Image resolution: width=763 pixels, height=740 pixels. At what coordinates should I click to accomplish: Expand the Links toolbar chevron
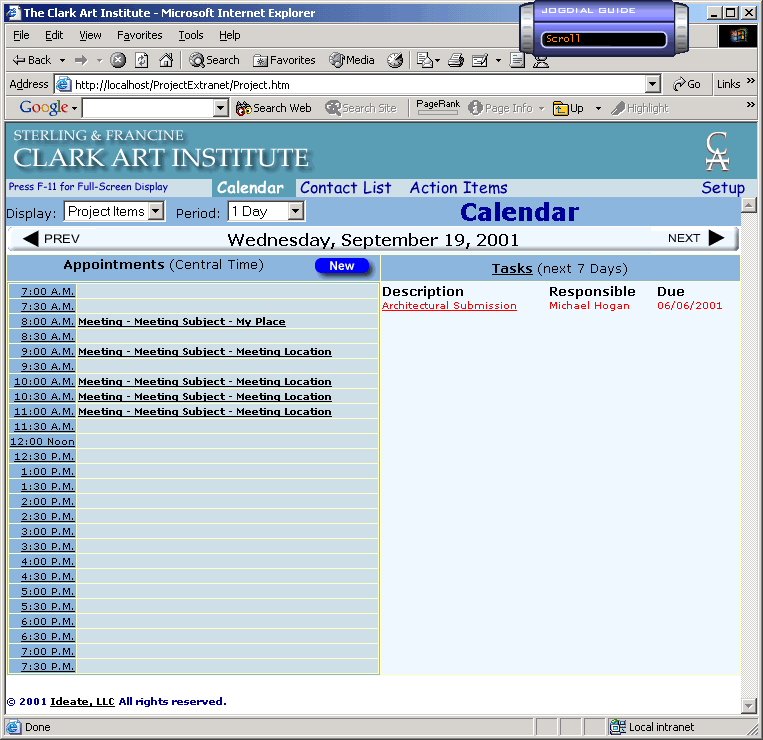point(751,81)
